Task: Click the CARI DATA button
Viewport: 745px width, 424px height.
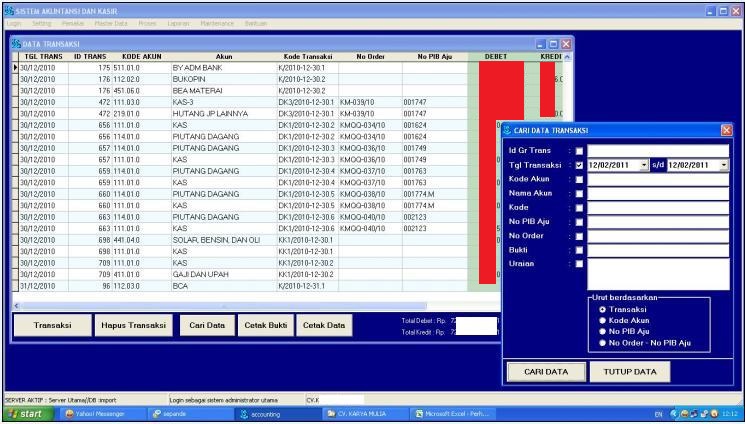Action: point(546,371)
